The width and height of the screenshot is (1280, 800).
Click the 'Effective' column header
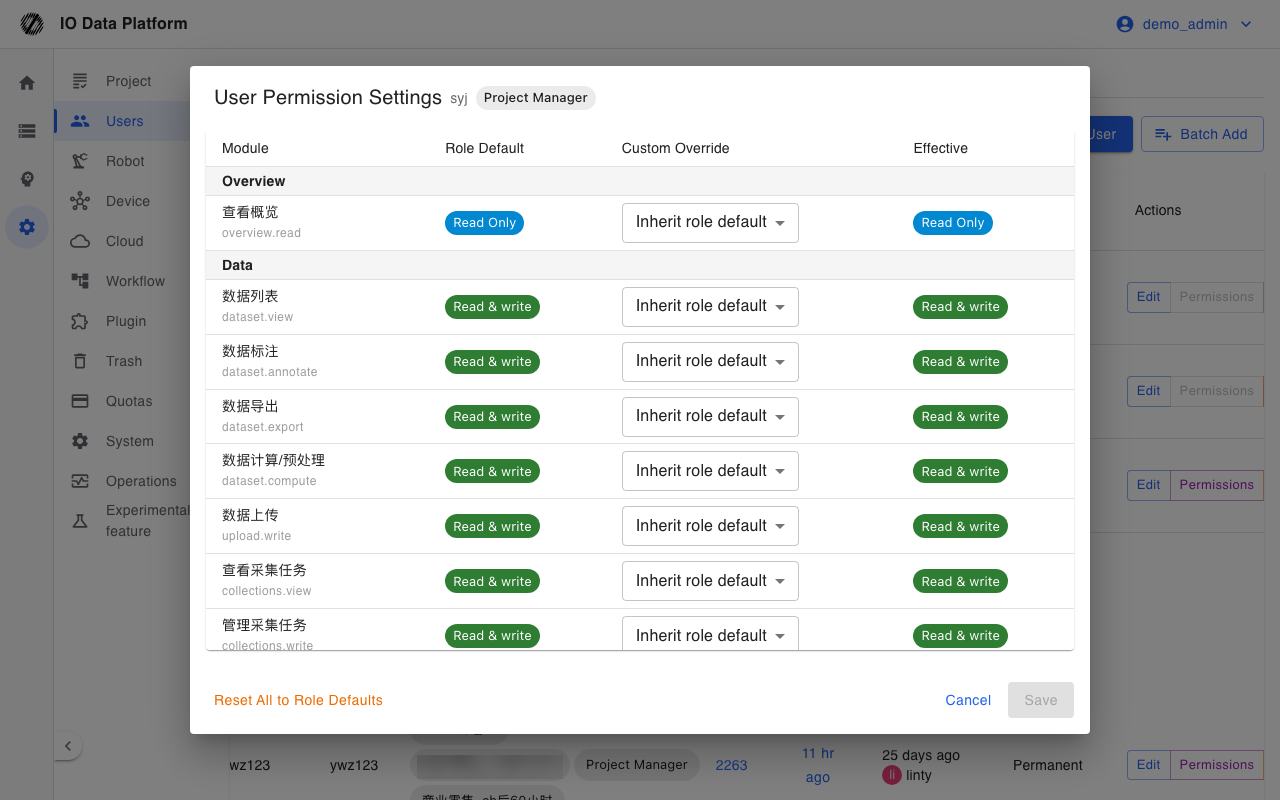[x=941, y=148]
